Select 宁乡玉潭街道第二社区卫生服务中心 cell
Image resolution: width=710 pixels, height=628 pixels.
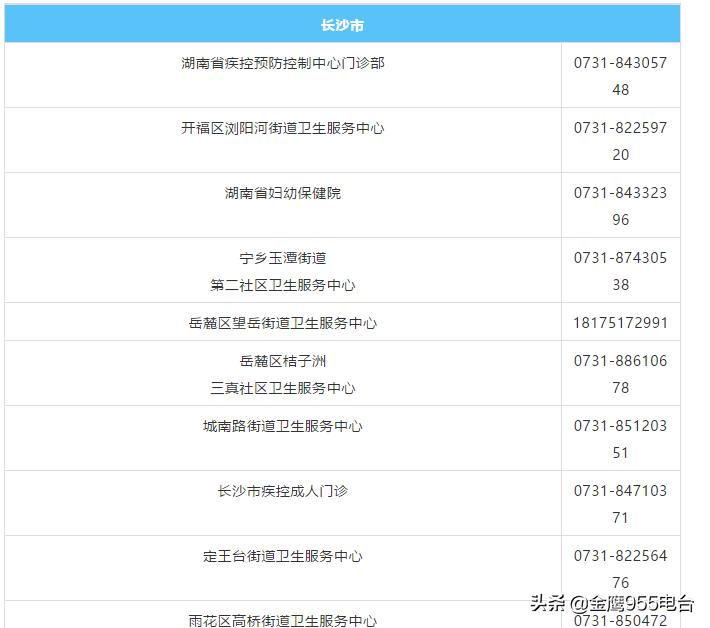283,271
